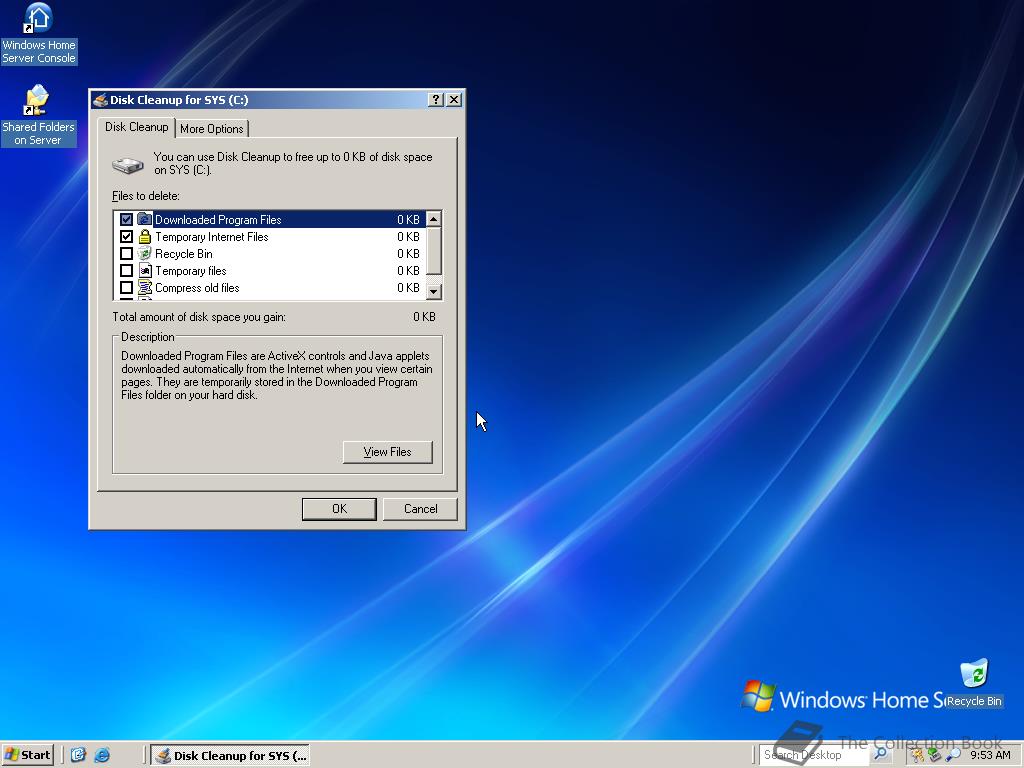The image size is (1024, 768).
Task: Select the Compress old files row text
Action: click(197, 287)
